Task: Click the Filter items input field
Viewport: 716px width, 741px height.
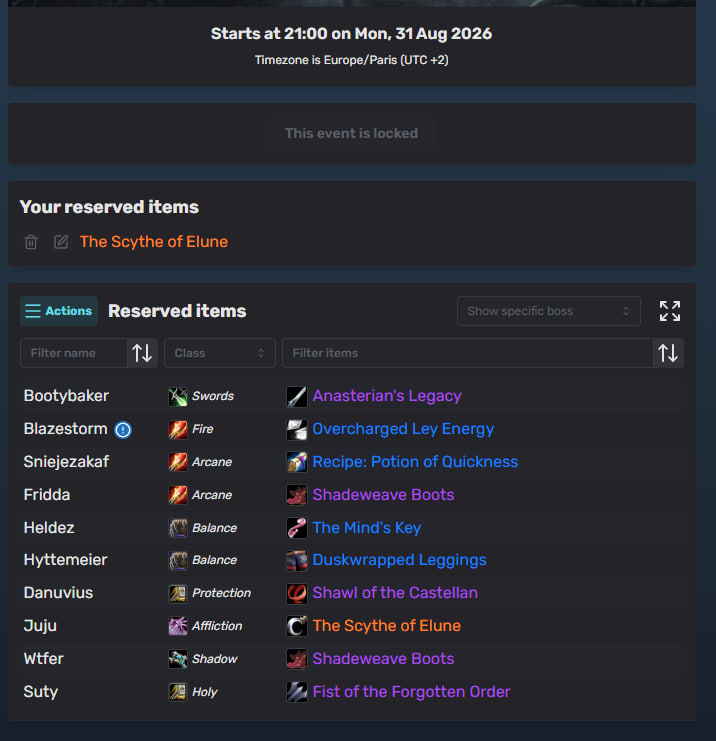Action: click(x=467, y=353)
